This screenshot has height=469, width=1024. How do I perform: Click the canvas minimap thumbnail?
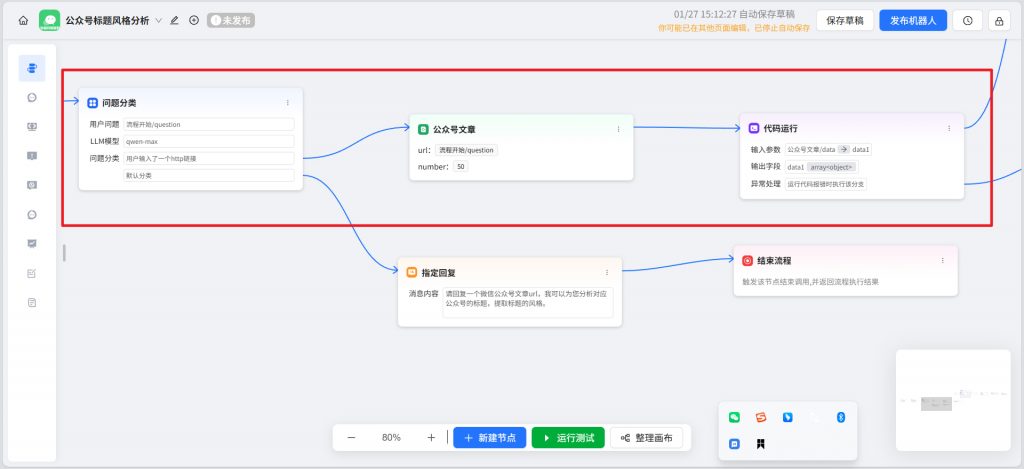(x=953, y=400)
